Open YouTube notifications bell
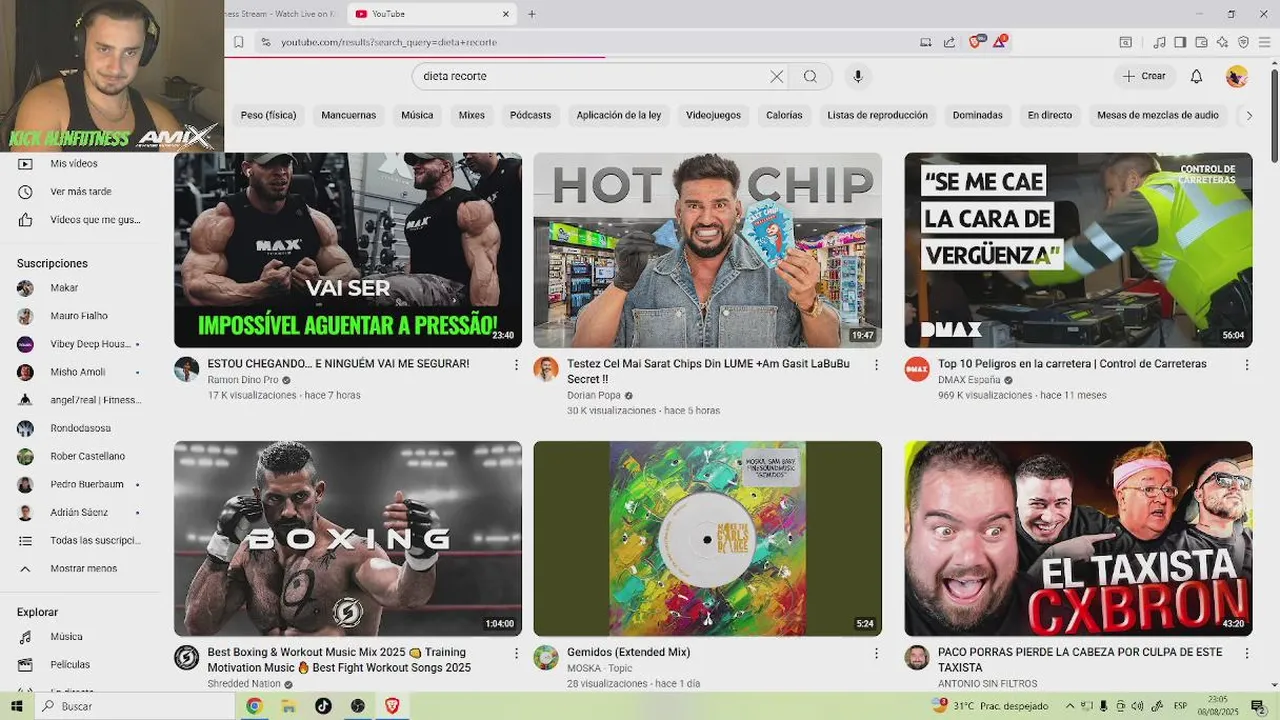The width and height of the screenshot is (1280, 720). 1196,76
